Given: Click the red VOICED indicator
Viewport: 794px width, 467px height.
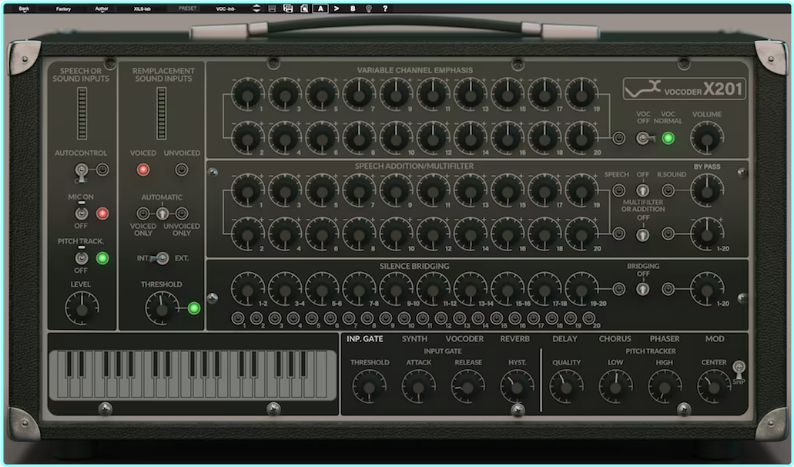Looking at the screenshot, I should pos(143,170).
